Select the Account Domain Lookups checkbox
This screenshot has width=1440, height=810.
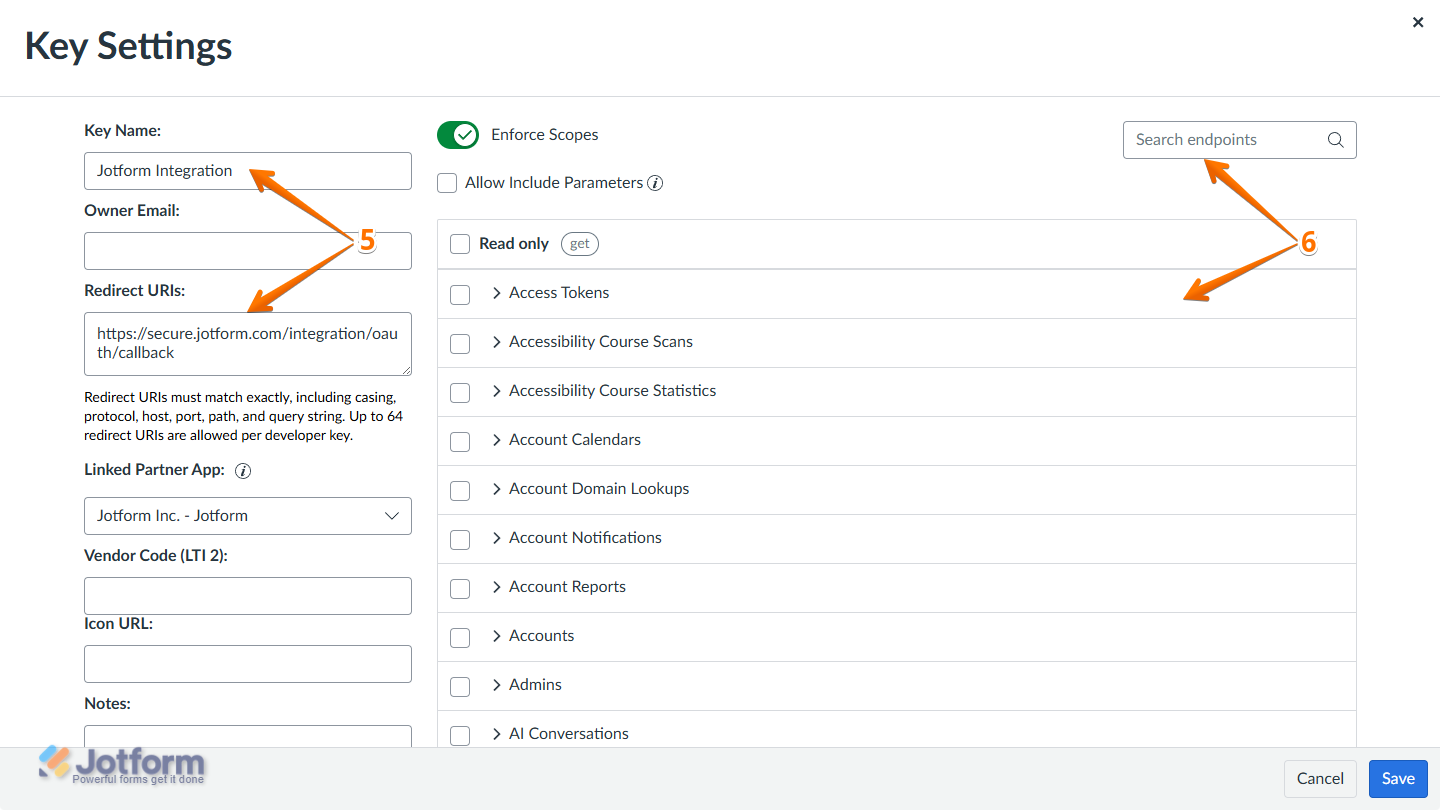tap(460, 490)
